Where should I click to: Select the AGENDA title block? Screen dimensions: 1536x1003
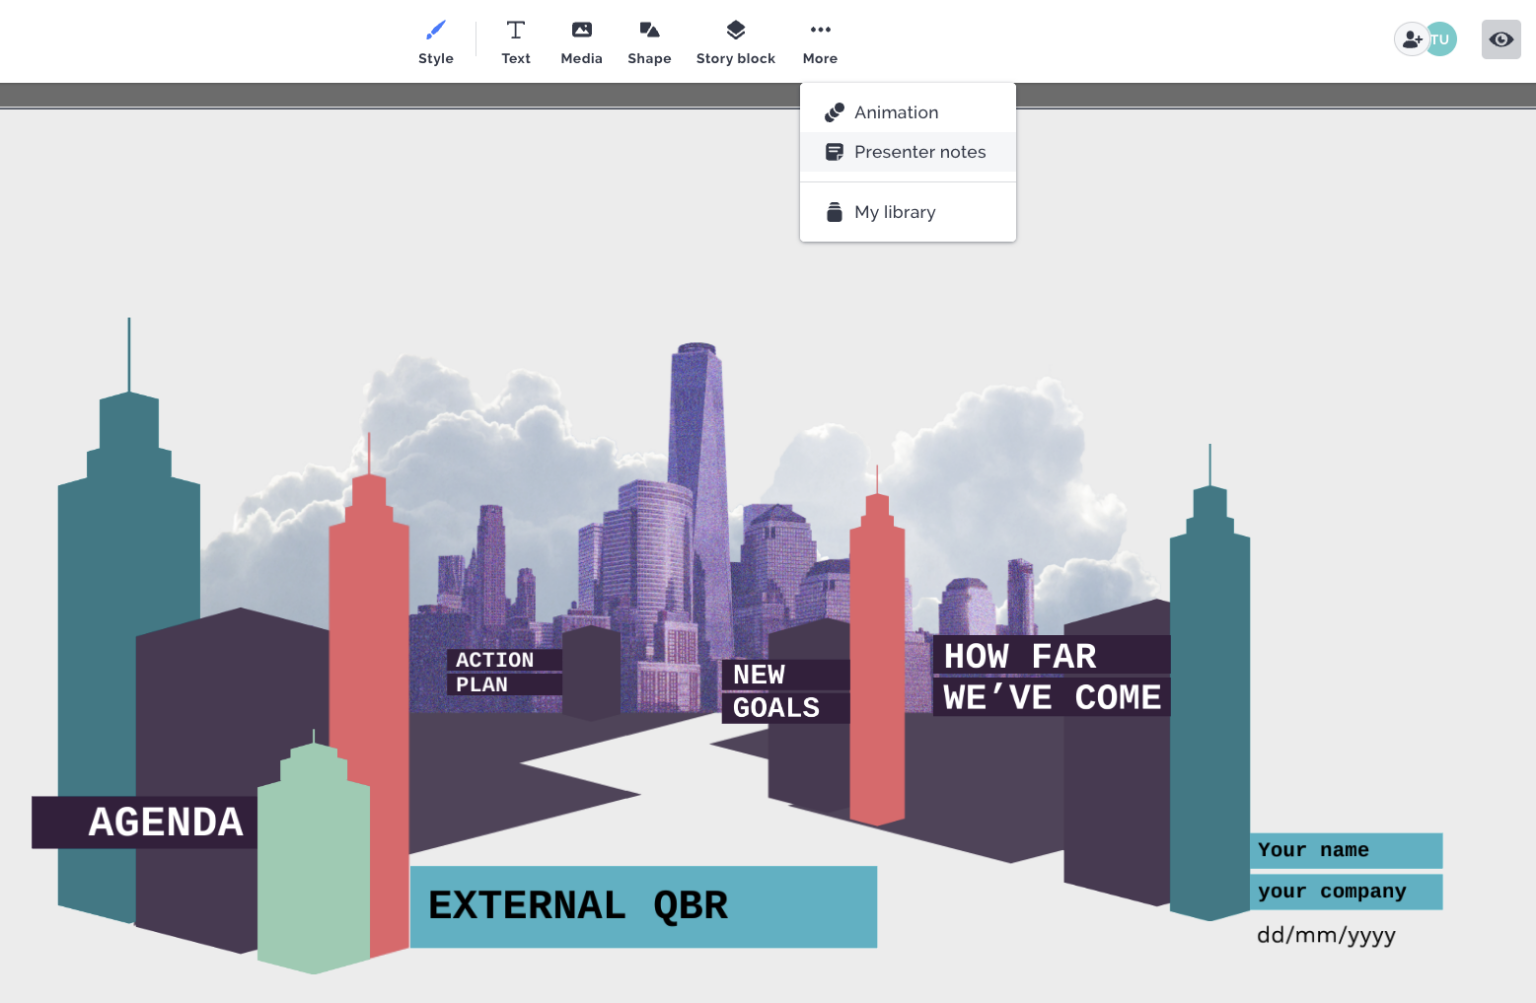pos(165,822)
